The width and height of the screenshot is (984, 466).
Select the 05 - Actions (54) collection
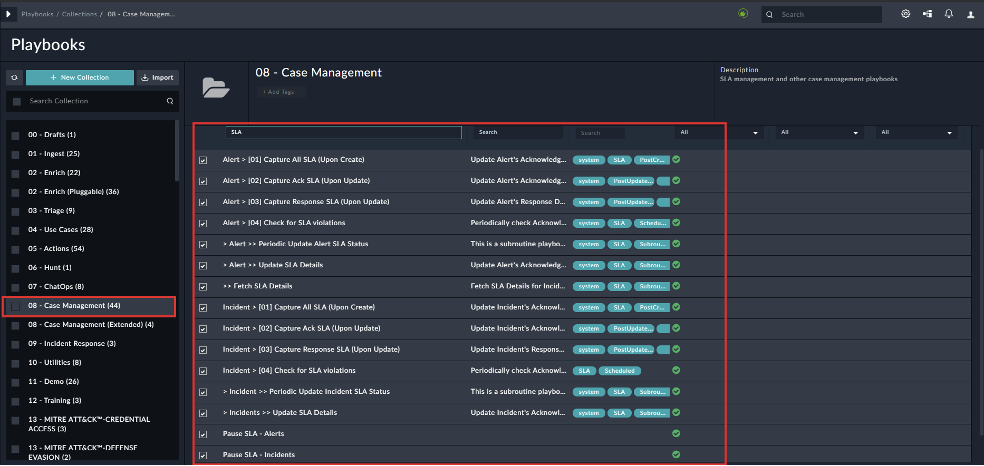coord(56,248)
